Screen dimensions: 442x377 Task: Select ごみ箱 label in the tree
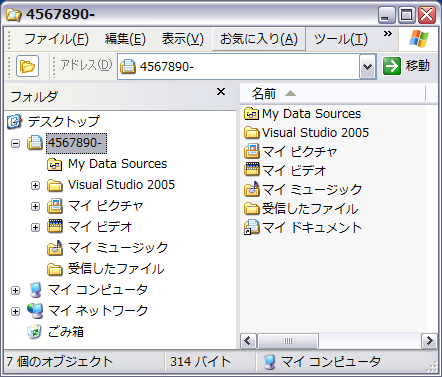coord(66,332)
